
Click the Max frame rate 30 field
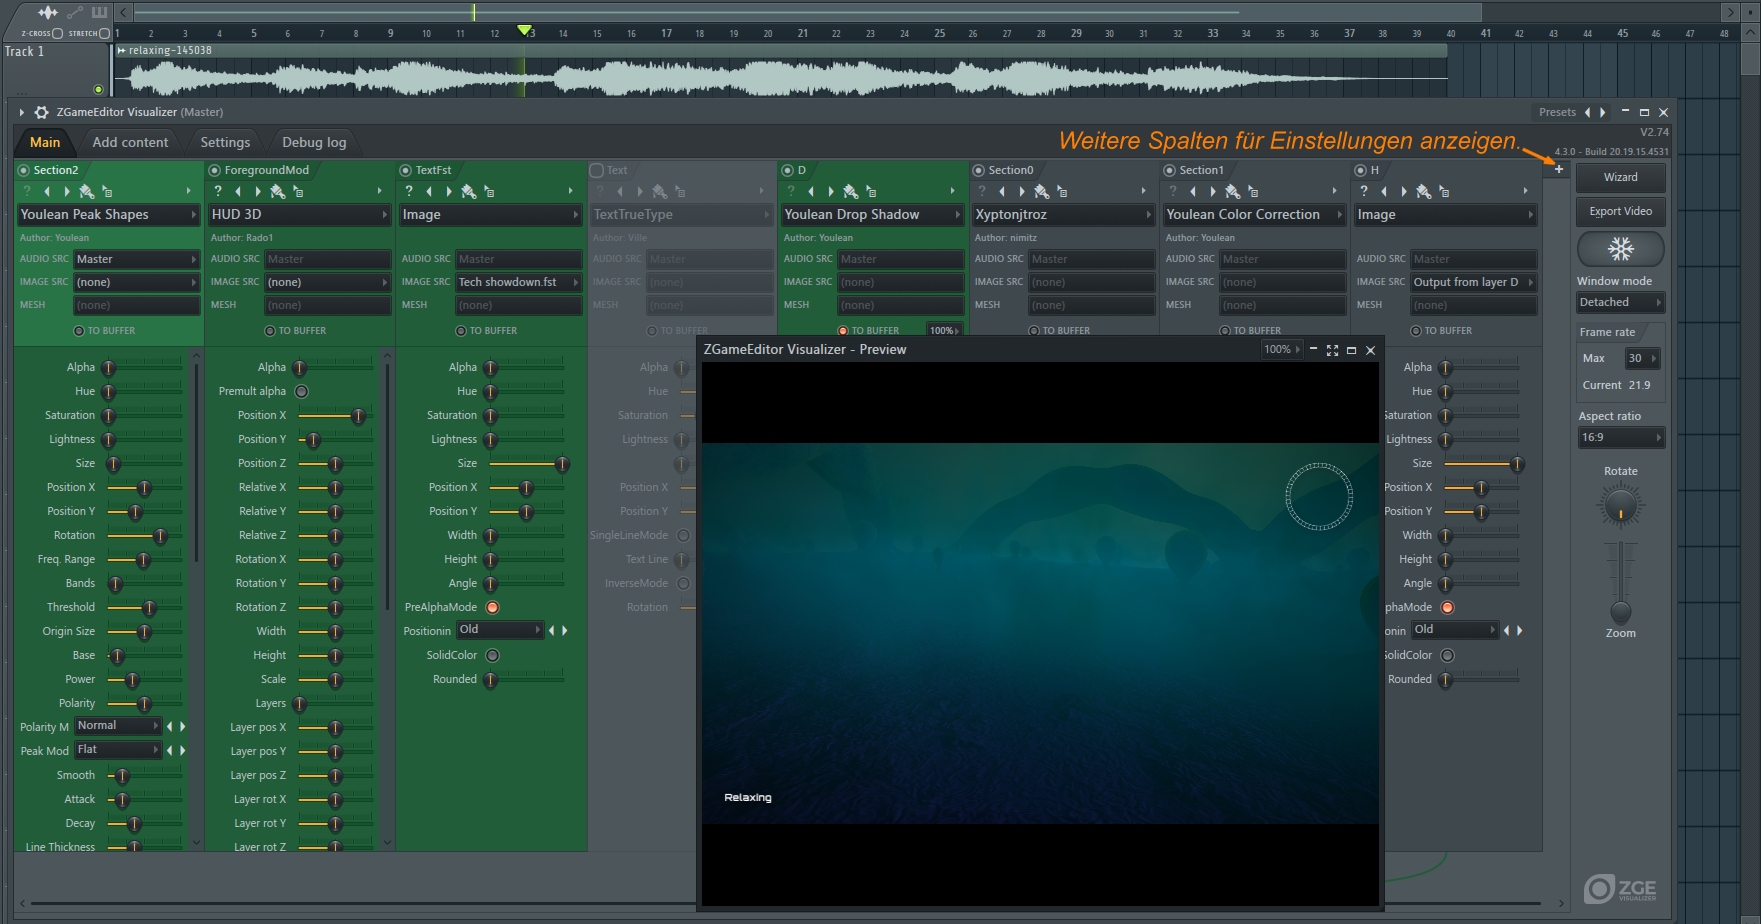coord(1641,358)
